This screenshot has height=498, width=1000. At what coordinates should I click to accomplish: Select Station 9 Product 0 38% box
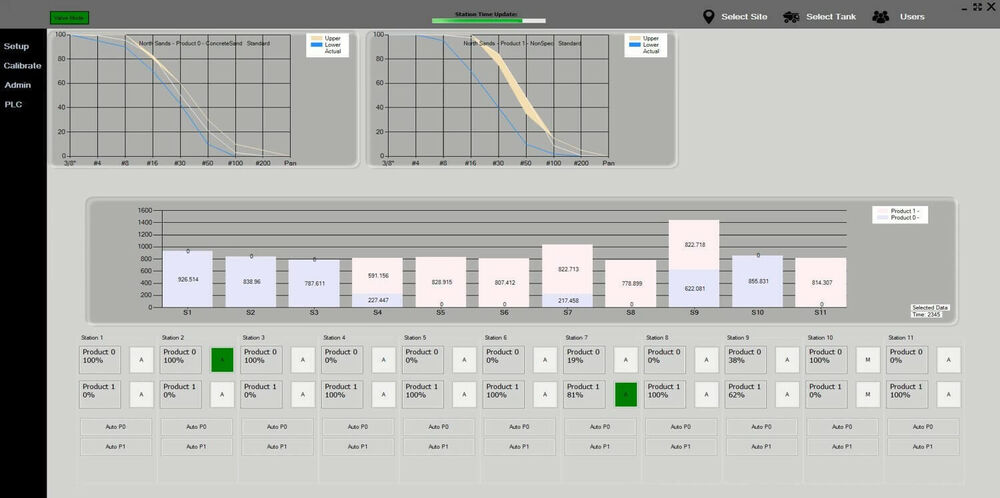pos(746,360)
